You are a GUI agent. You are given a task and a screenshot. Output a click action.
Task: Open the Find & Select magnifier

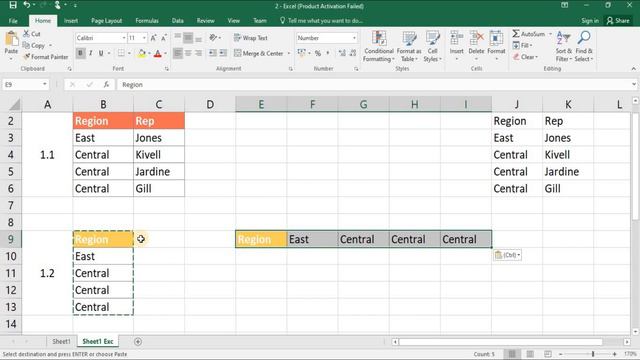click(x=584, y=38)
